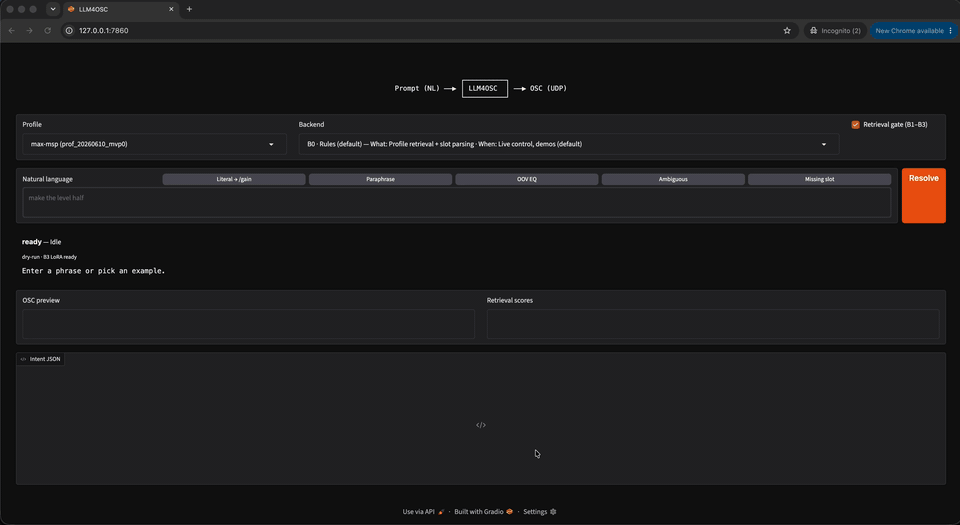The height and width of the screenshot is (525, 960).
Task: Click the 'dry-run · B3 LoRA ready' text
Action: point(50,257)
